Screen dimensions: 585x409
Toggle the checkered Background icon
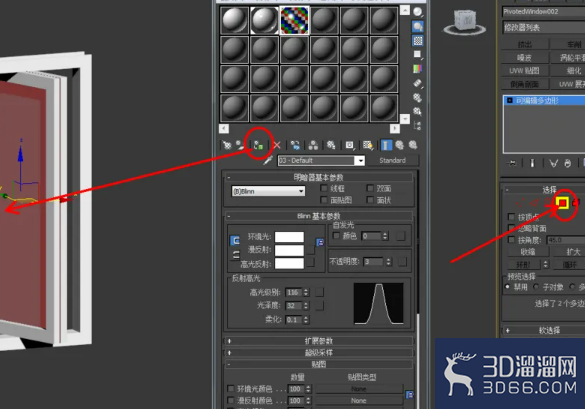click(417, 40)
